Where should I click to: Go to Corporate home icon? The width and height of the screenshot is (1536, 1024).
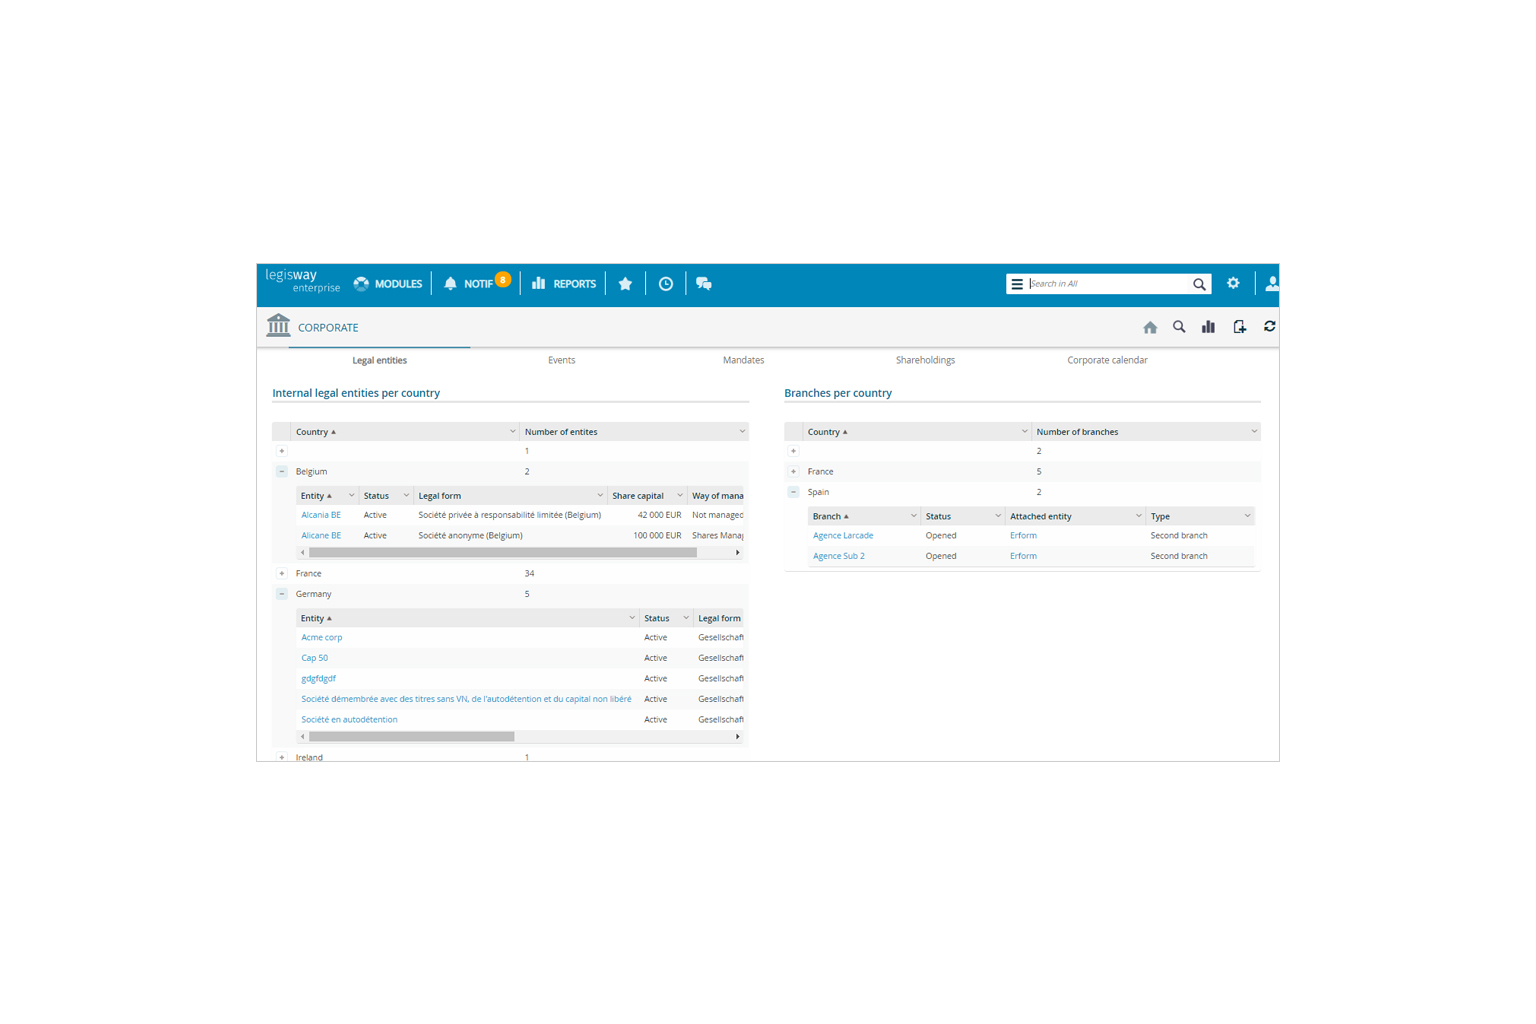(1150, 327)
